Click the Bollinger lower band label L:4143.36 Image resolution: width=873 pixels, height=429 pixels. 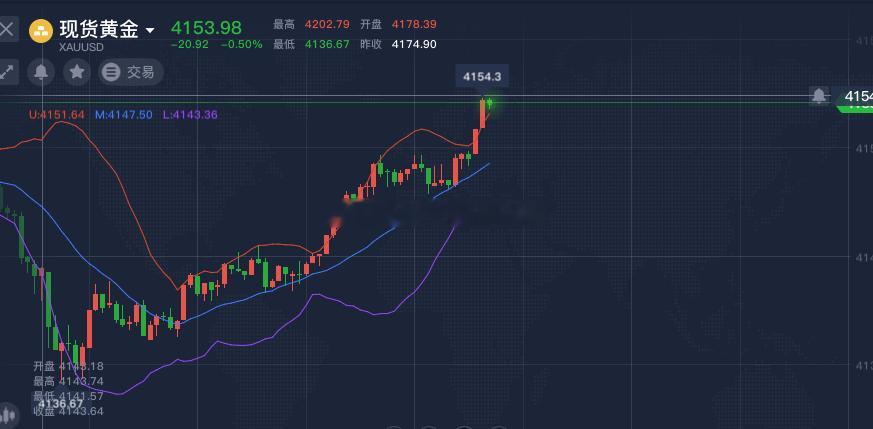190,115
